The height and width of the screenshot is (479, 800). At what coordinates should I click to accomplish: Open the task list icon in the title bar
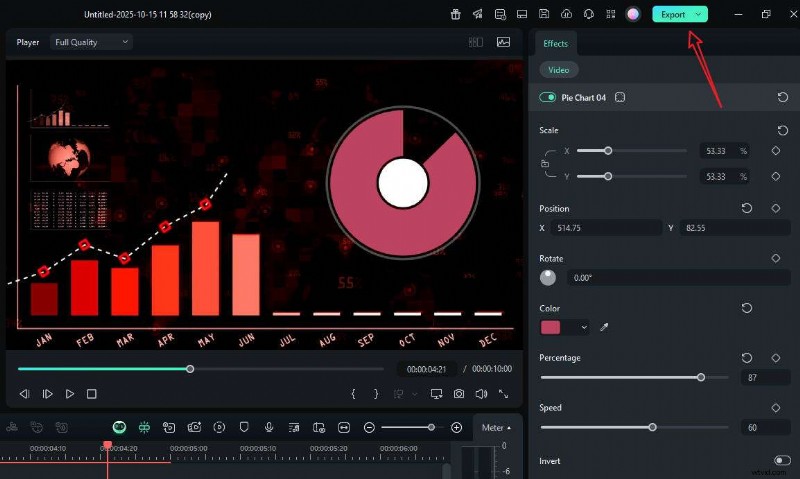[x=500, y=14]
